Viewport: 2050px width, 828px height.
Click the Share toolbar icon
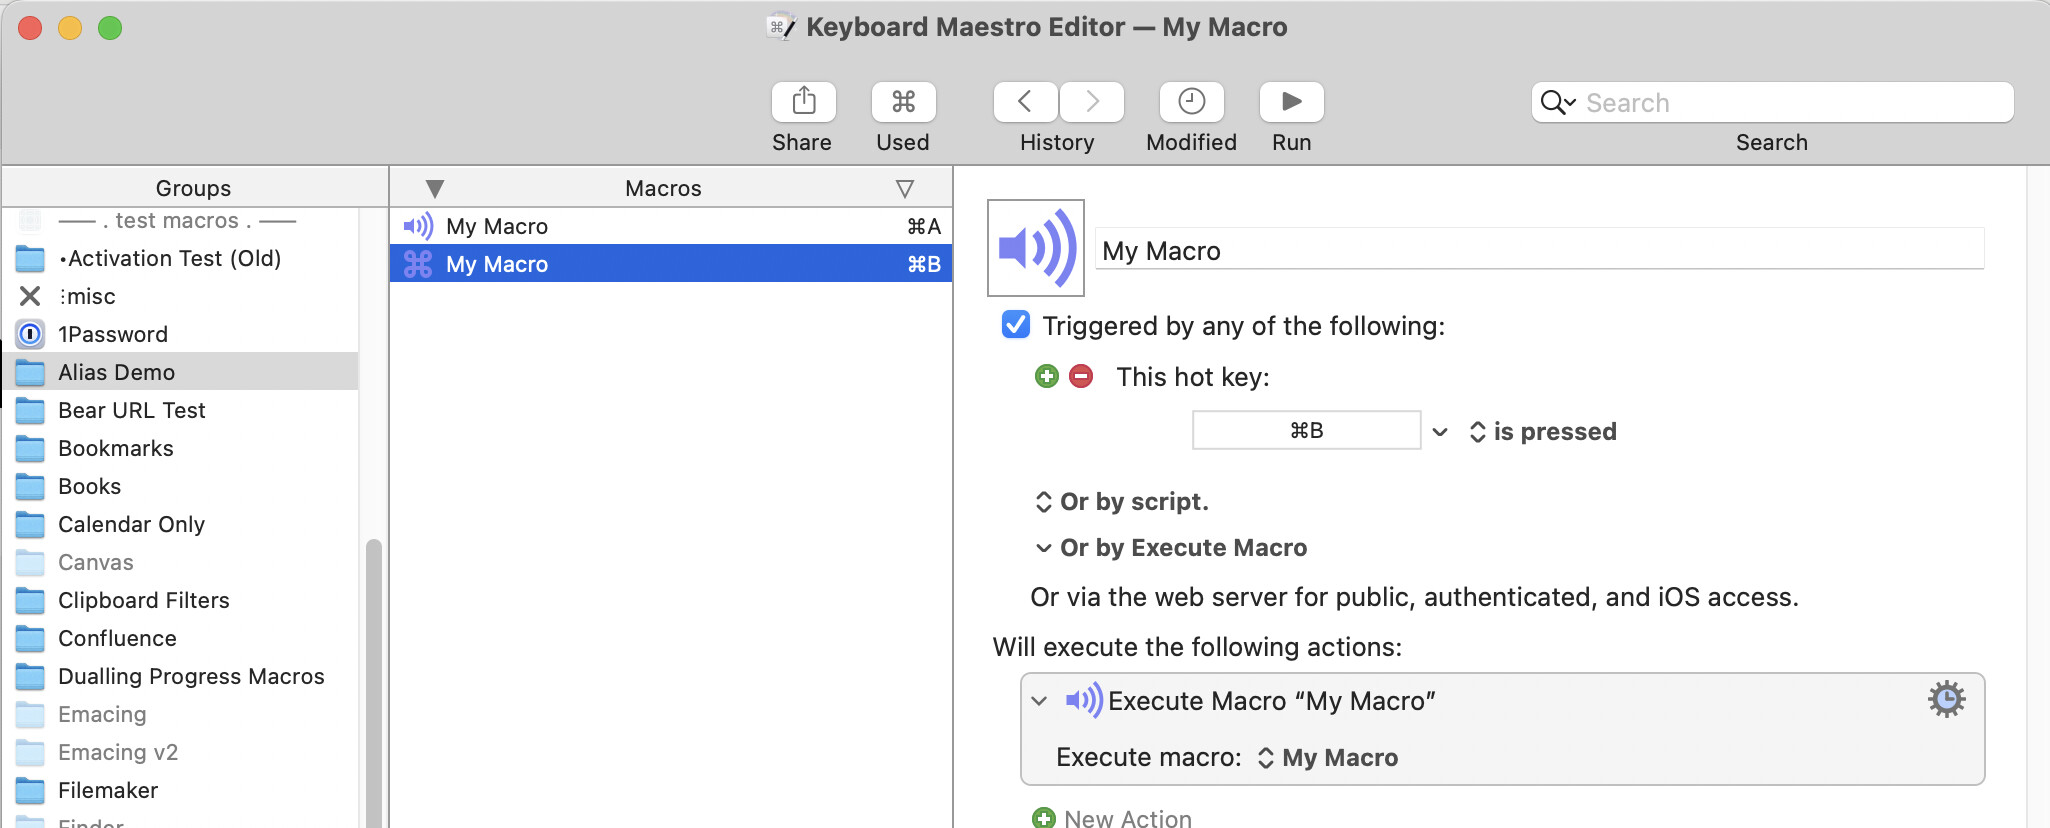tap(803, 102)
